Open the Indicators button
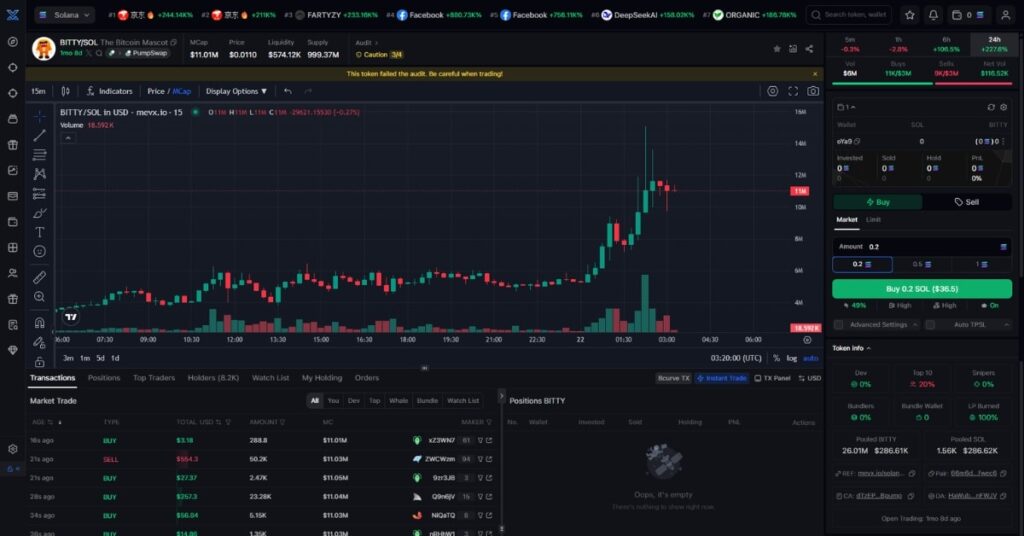This screenshot has height=536, width=1024. [110, 91]
